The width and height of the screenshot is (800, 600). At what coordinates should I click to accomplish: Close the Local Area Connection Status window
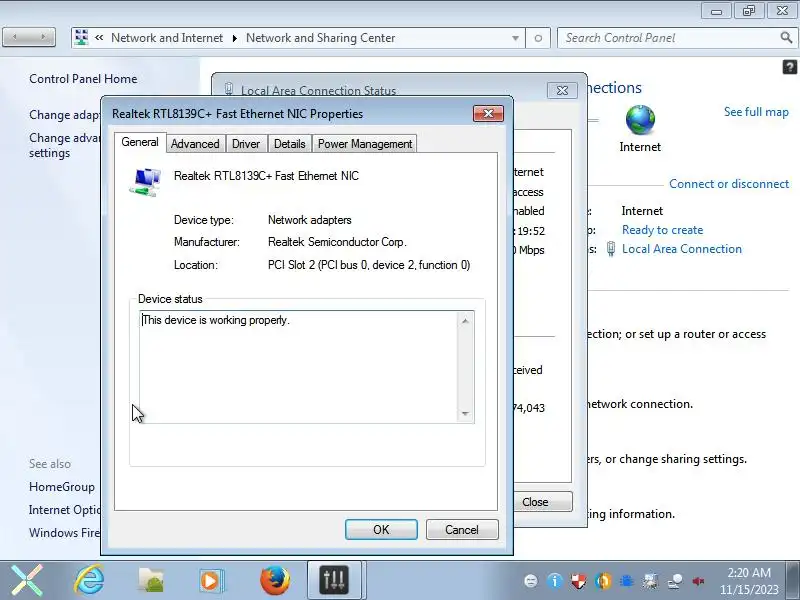point(562,90)
